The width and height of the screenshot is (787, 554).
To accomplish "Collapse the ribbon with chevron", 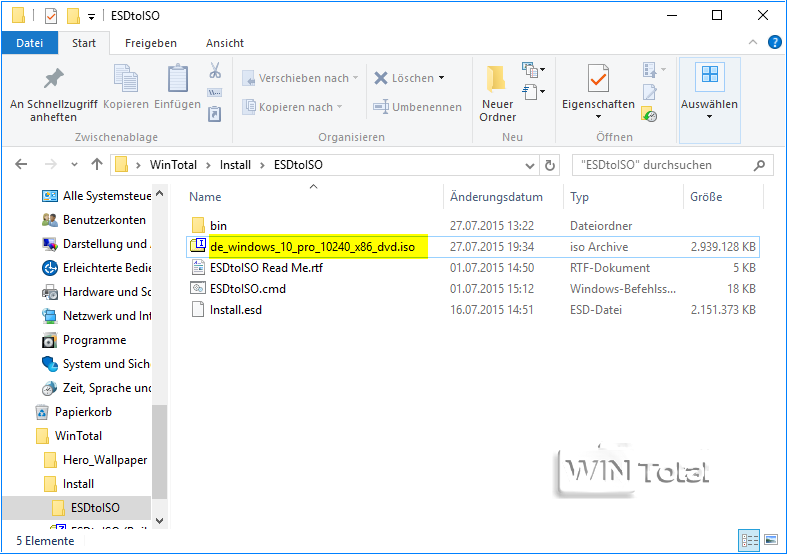I will click(753, 43).
